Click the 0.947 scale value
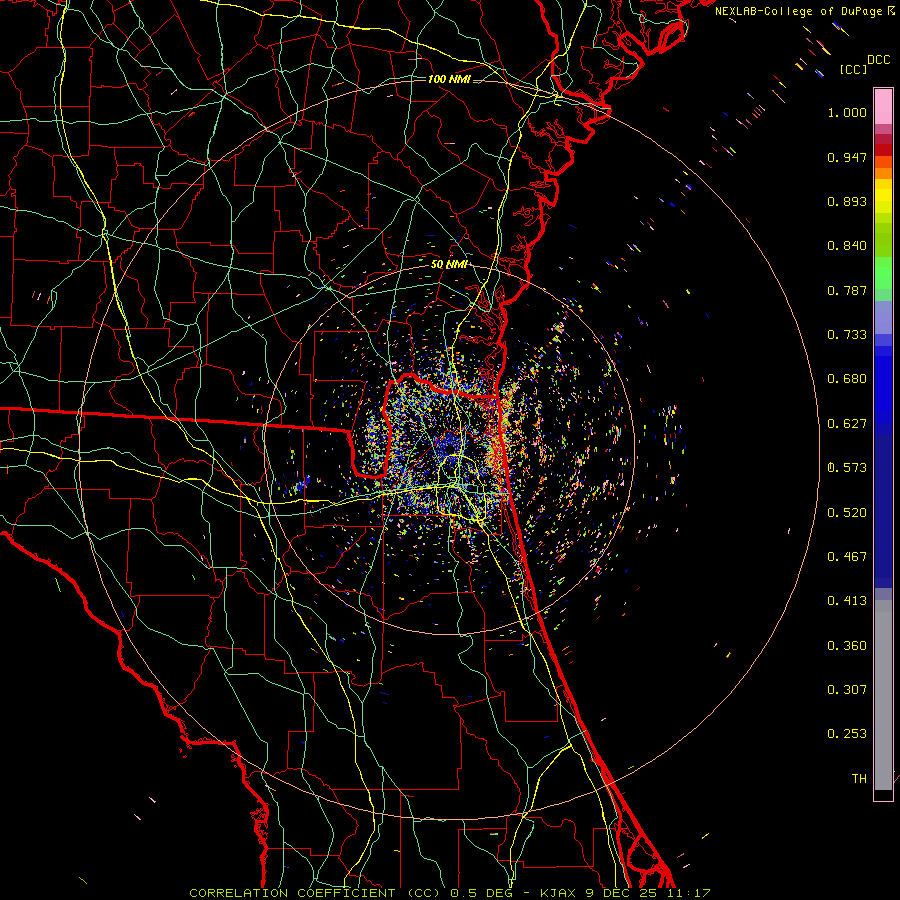Screen dimensions: 900x900 (x=847, y=157)
